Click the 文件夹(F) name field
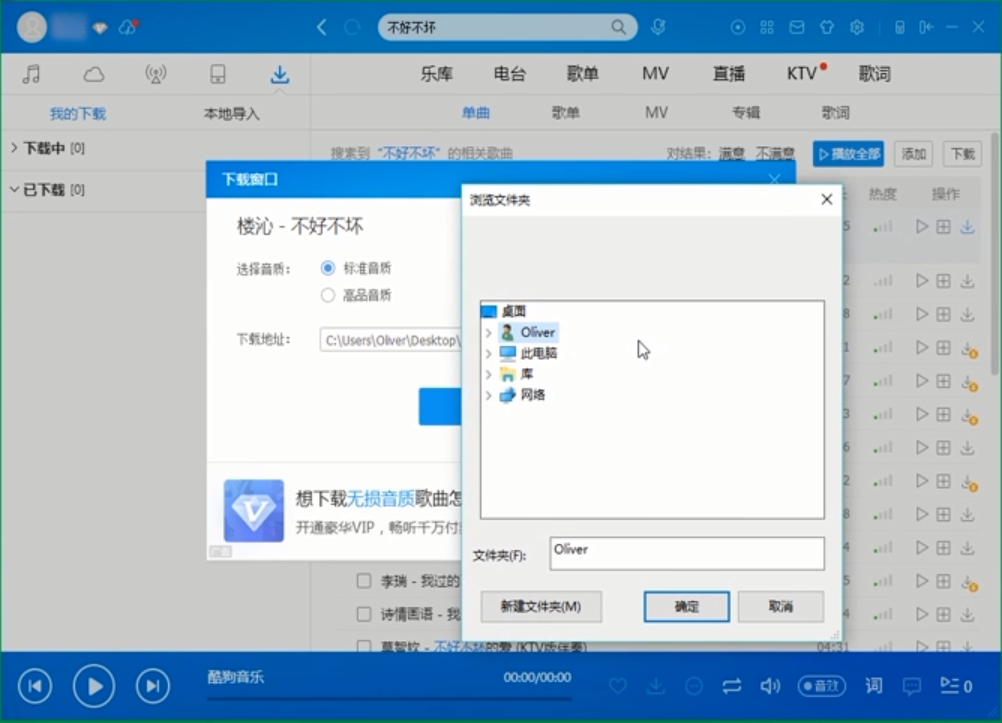The height and width of the screenshot is (723, 1002). tap(686, 554)
